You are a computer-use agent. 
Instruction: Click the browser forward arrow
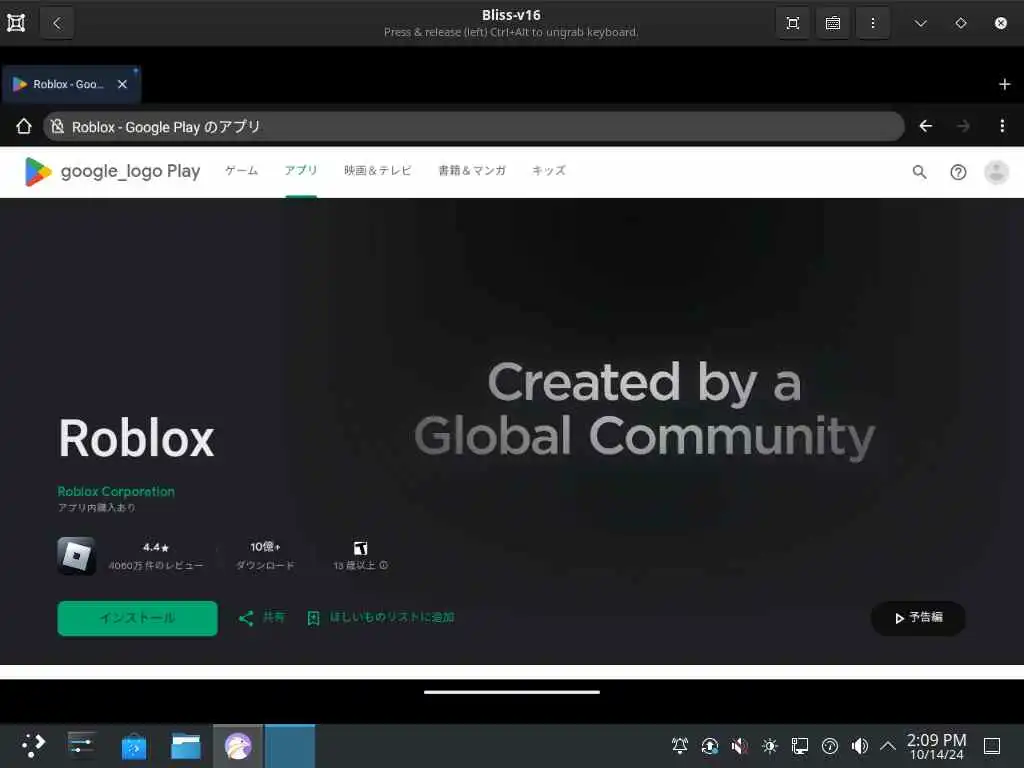[963, 126]
